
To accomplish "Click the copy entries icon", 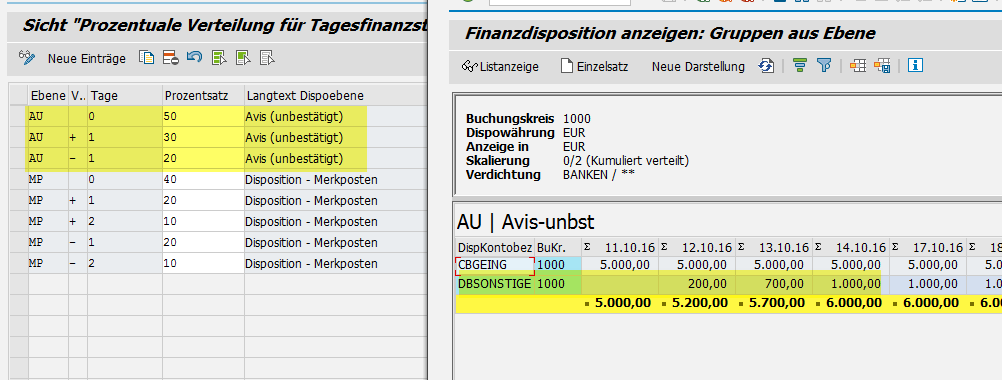I will pos(147,58).
